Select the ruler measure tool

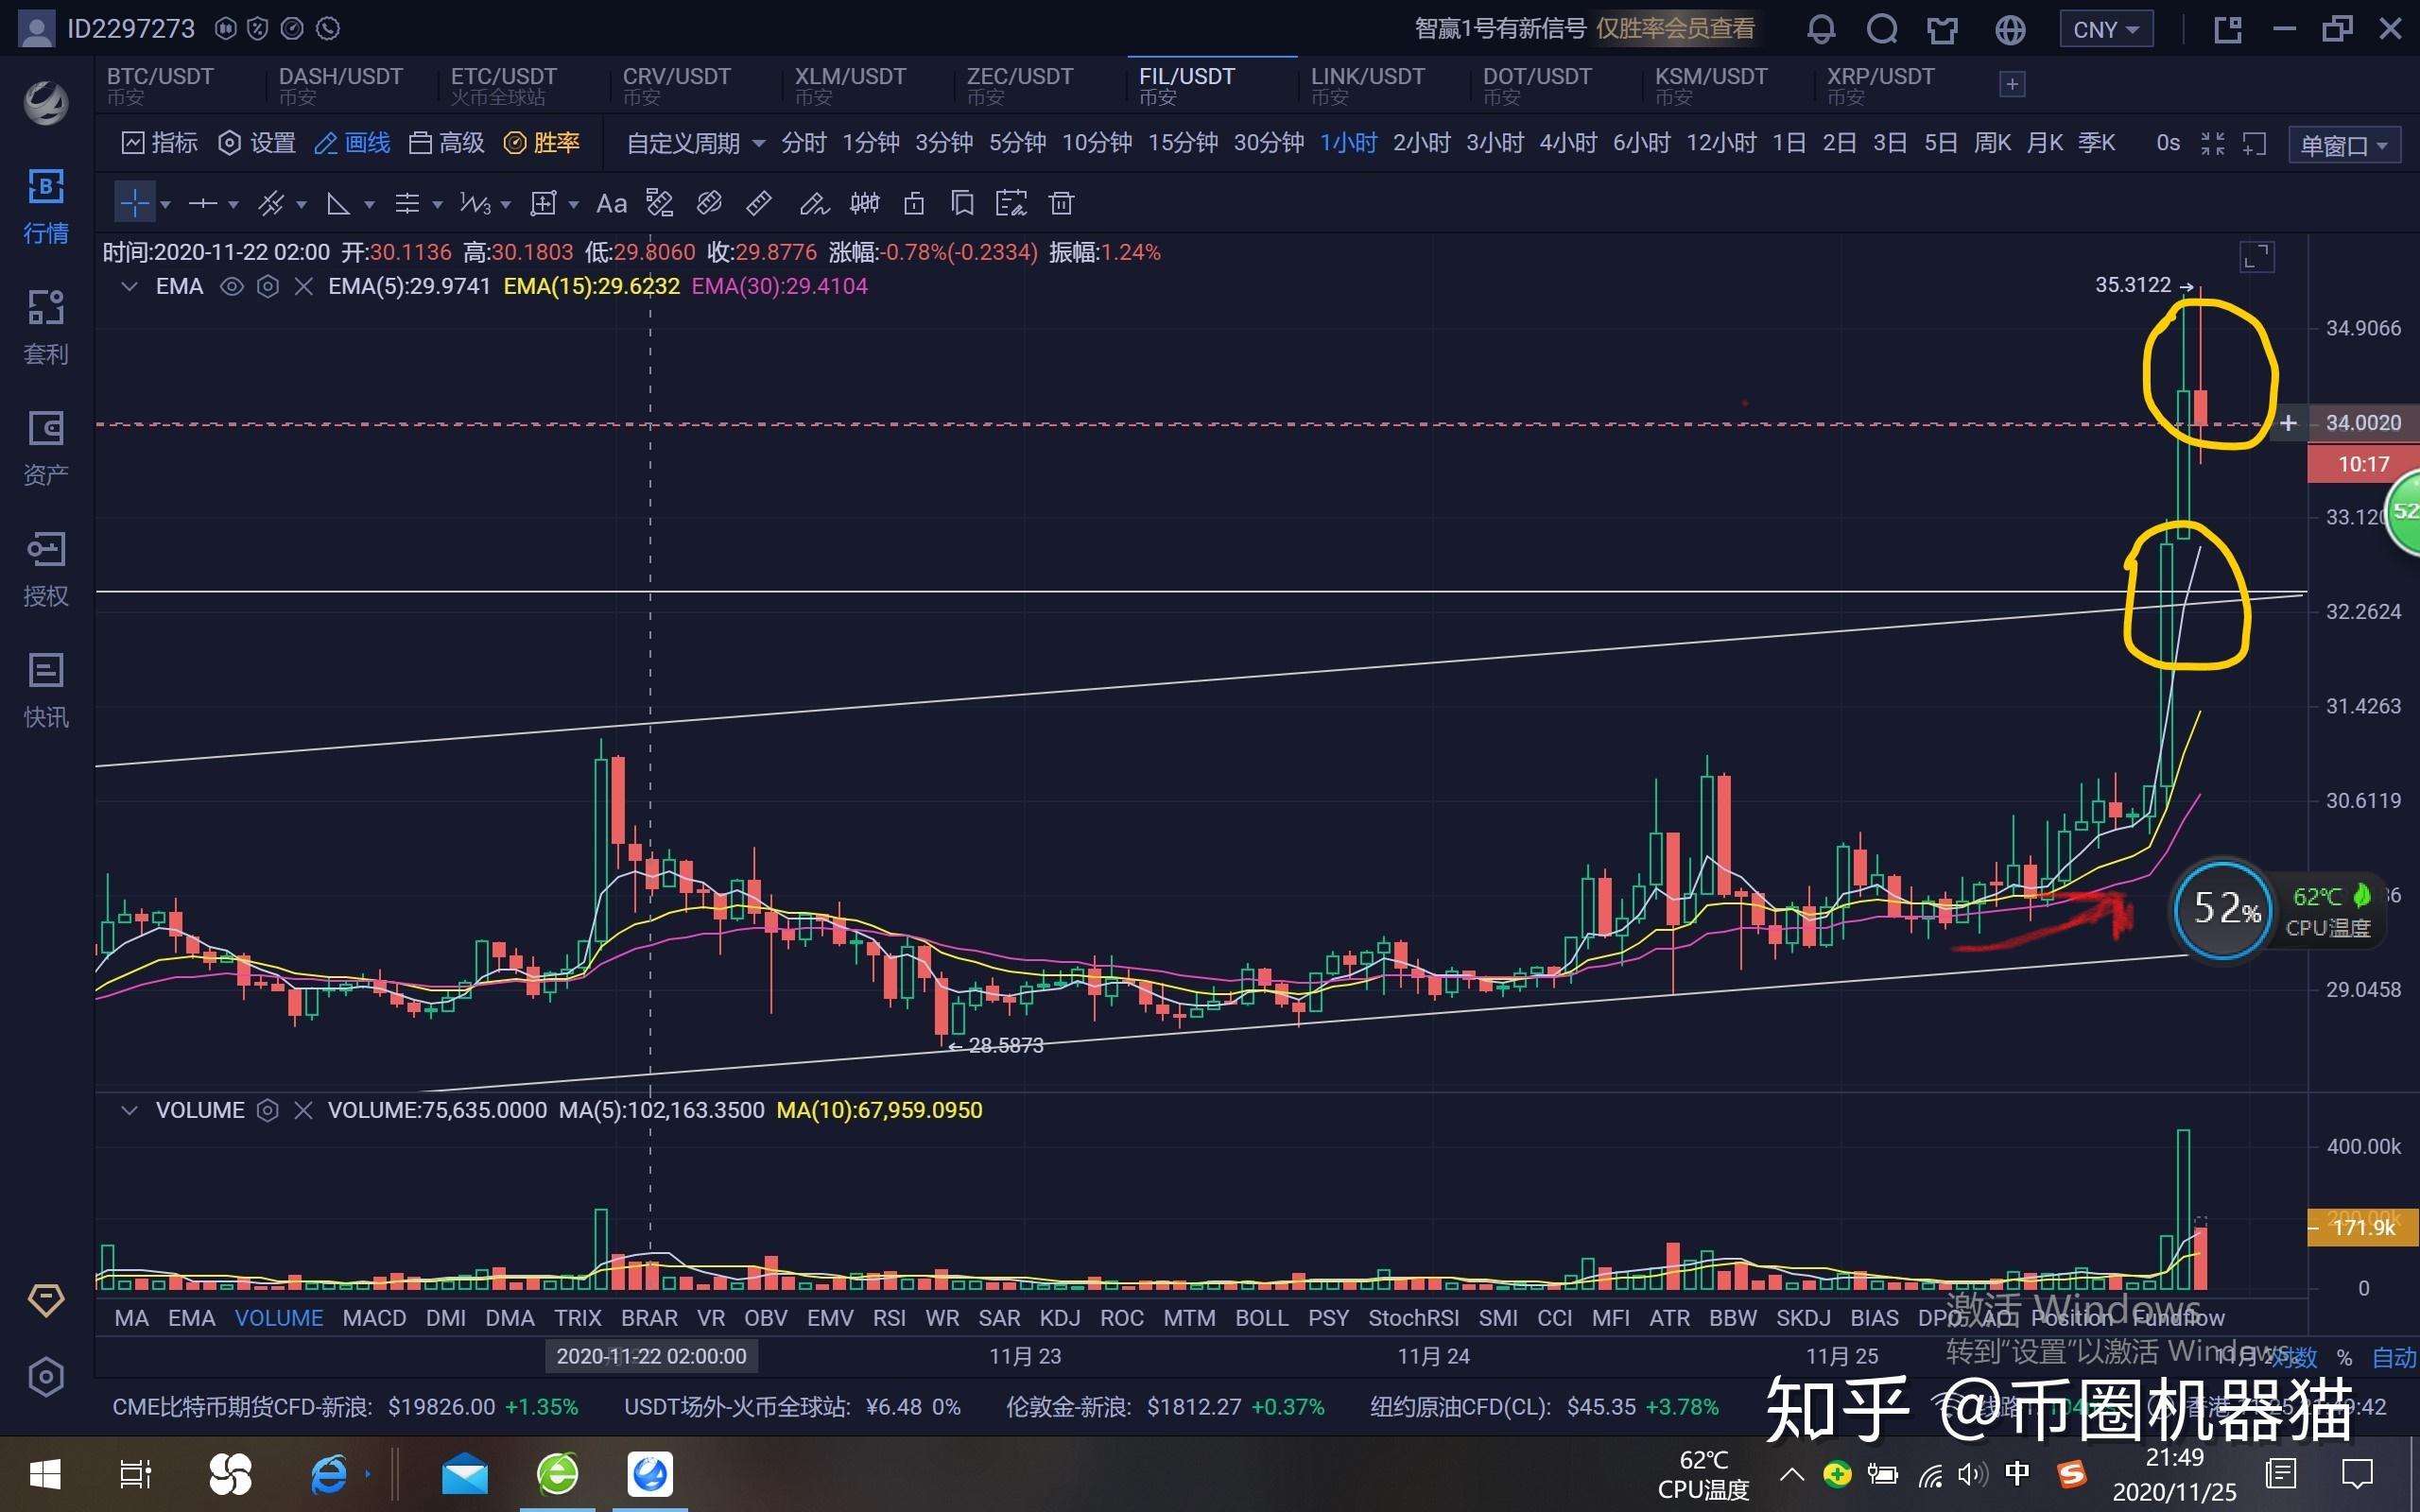point(759,204)
